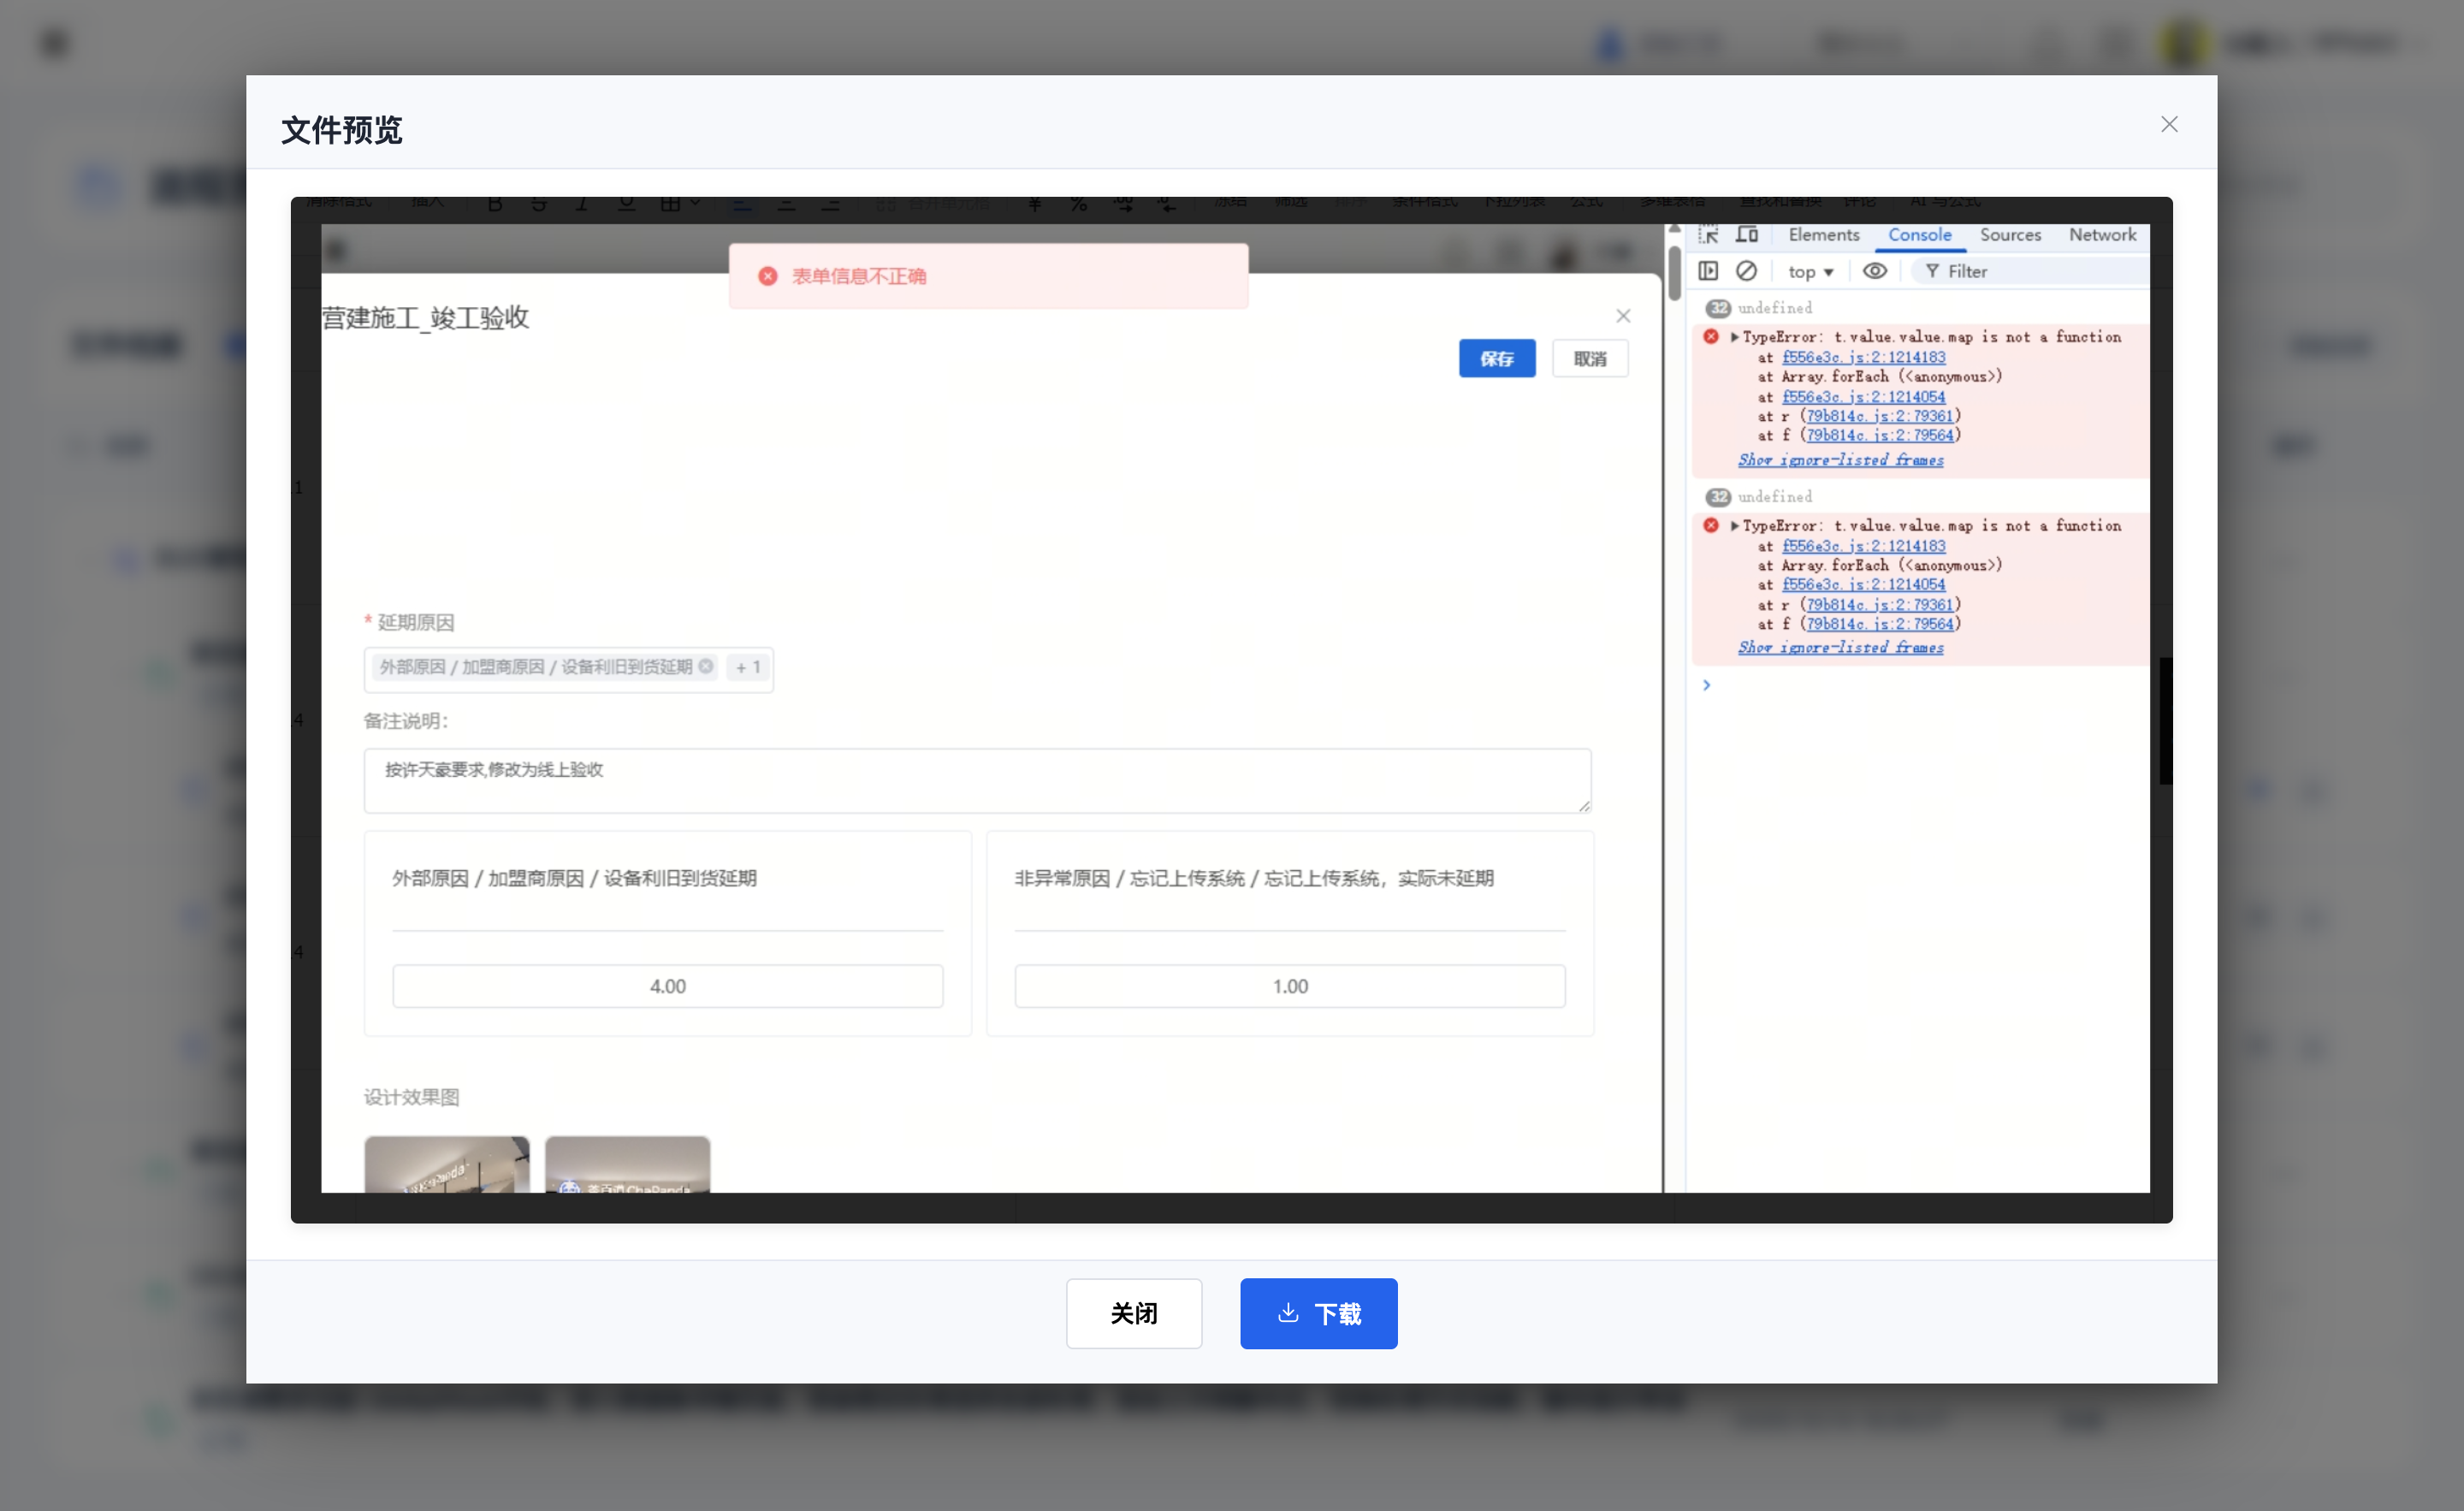
Task: Open the top context dropdown
Action: [1810, 272]
